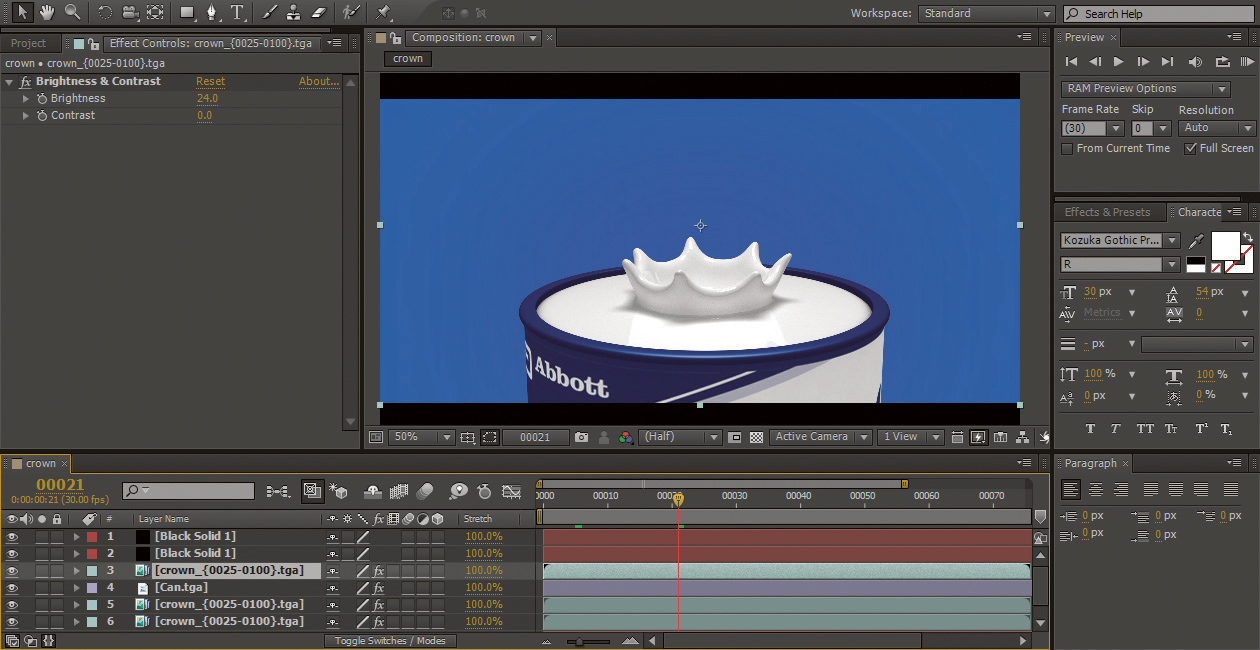Select the Rotation tool
The width and height of the screenshot is (1260, 650).
pyautogui.click(x=105, y=12)
